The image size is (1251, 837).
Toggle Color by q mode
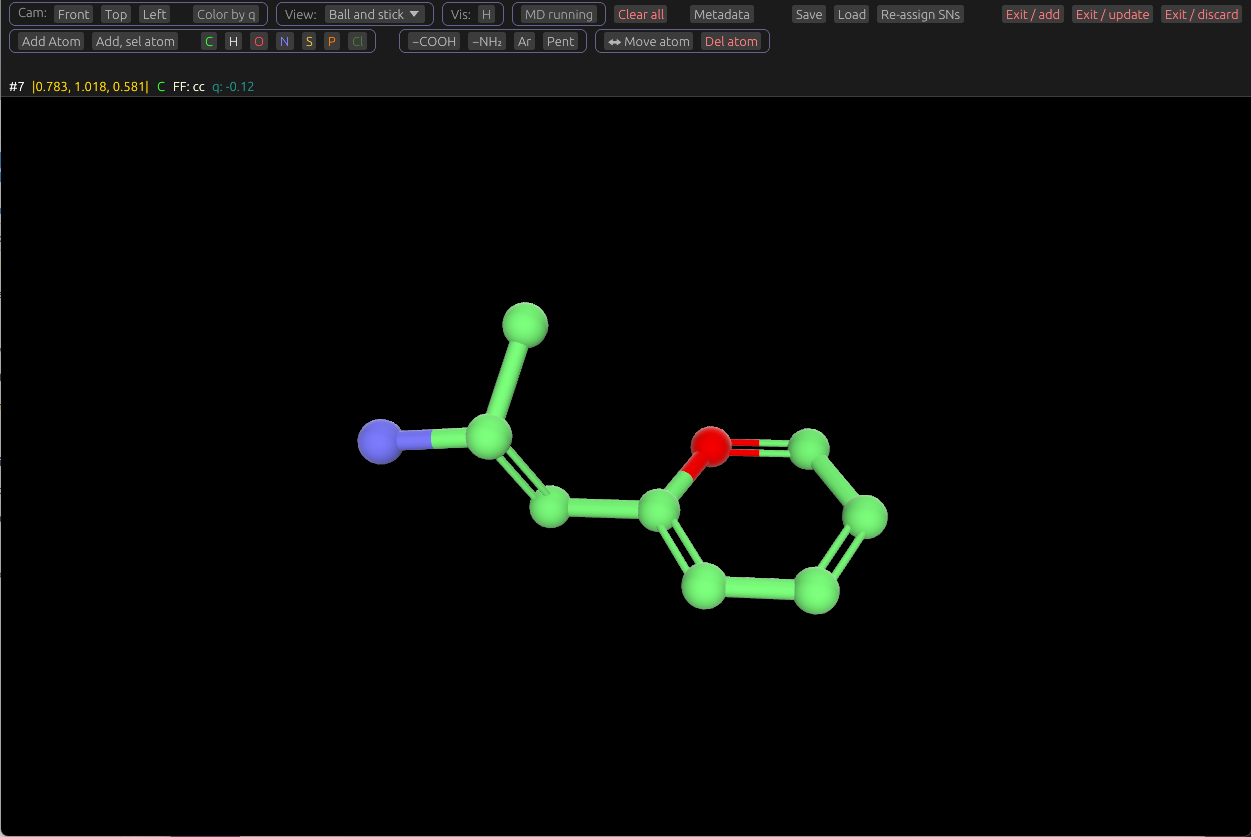[226, 15]
